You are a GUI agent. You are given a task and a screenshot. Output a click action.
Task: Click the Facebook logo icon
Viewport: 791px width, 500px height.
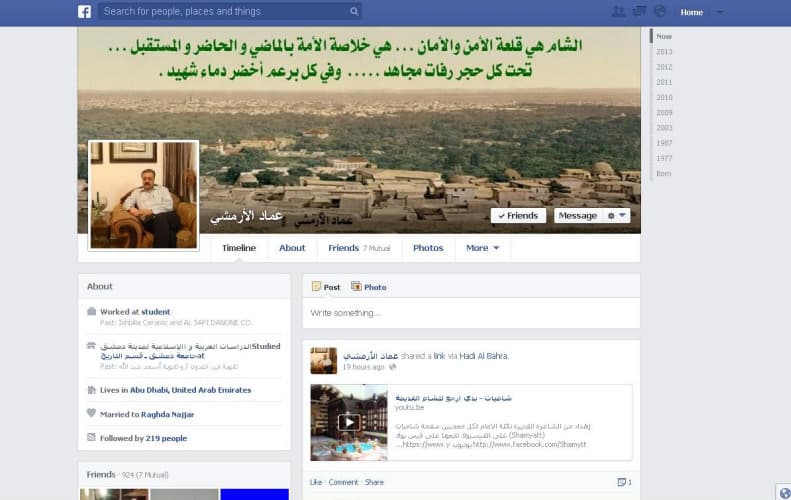[84, 12]
